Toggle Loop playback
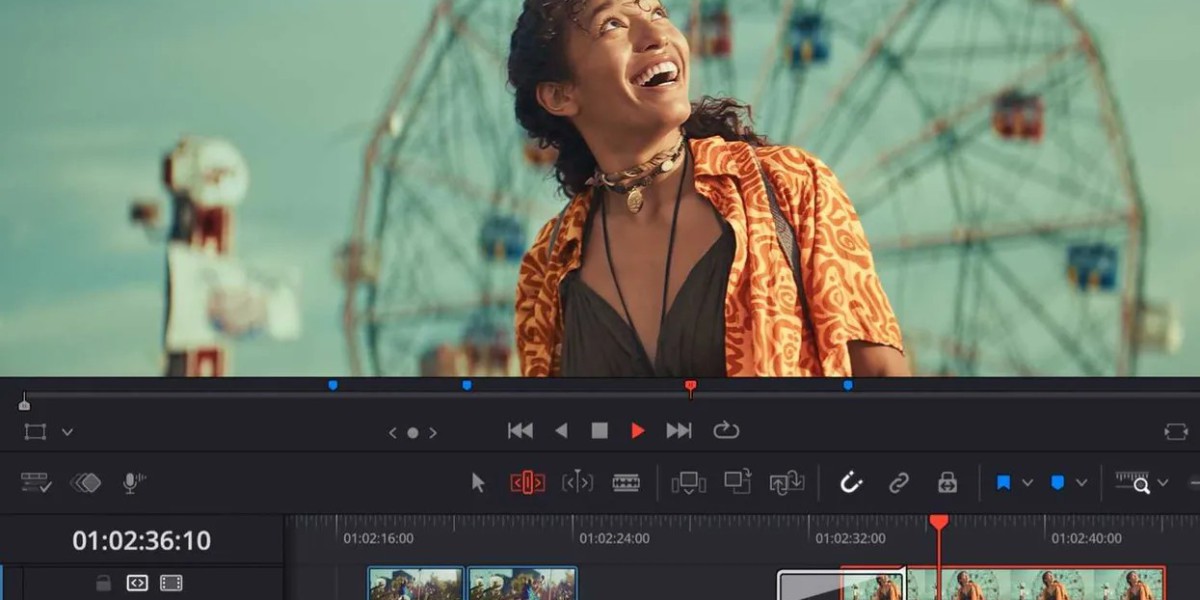The image size is (1200, 600). (726, 431)
